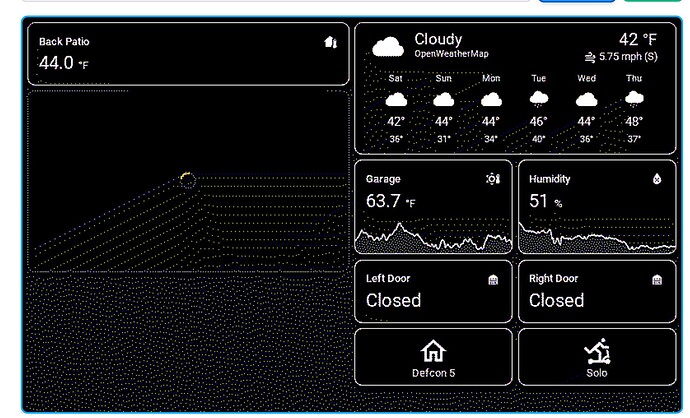The image size is (690, 418).
Task: Select Thursday's rainy forecast icon
Action: point(634,99)
